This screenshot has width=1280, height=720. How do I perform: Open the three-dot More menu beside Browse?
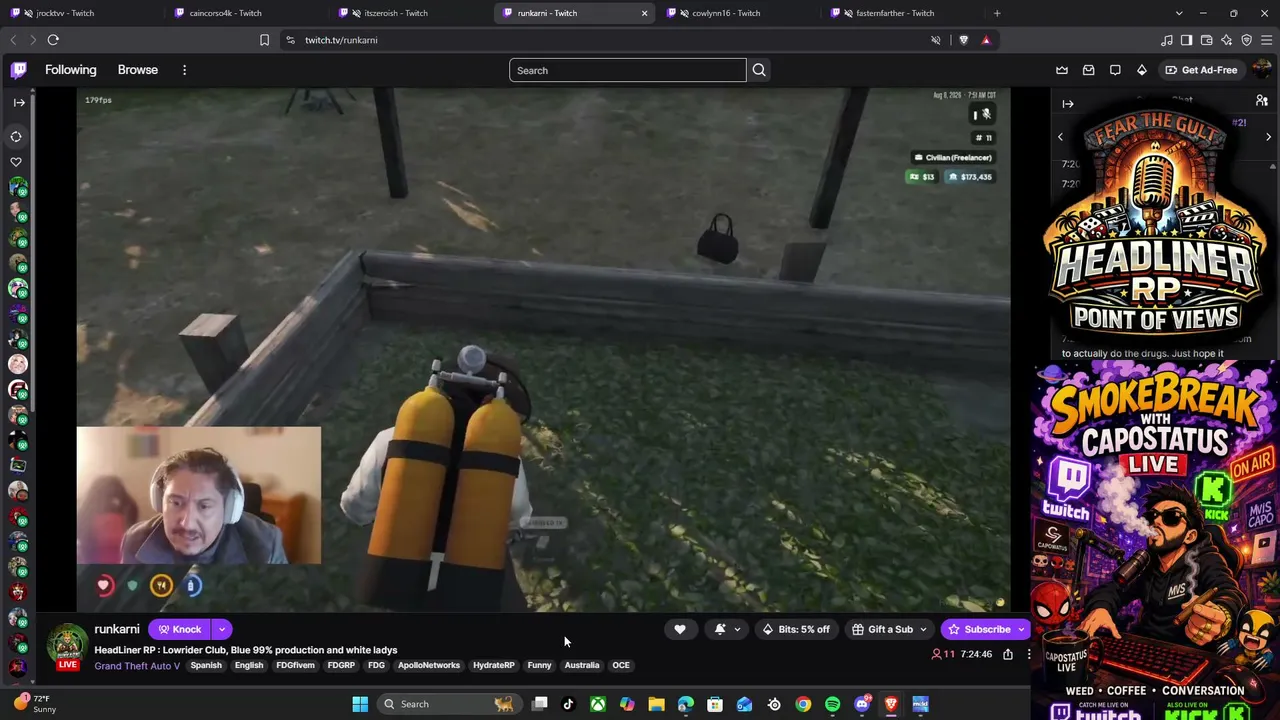pos(184,70)
